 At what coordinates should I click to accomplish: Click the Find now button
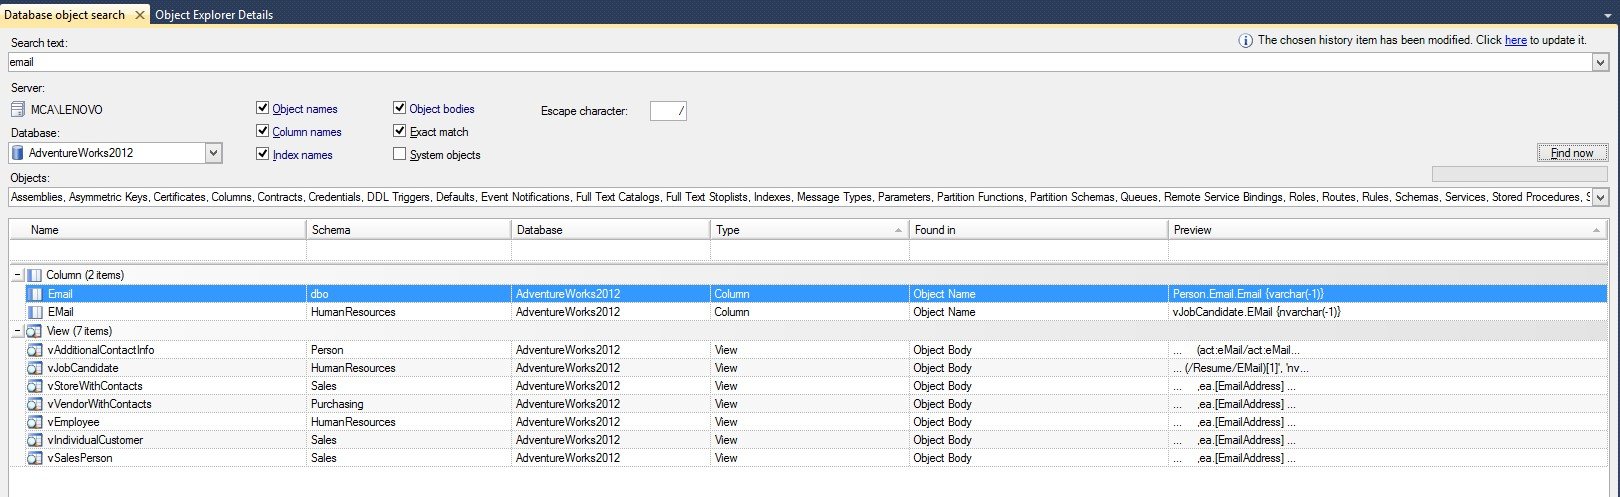[x=1572, y=153]
